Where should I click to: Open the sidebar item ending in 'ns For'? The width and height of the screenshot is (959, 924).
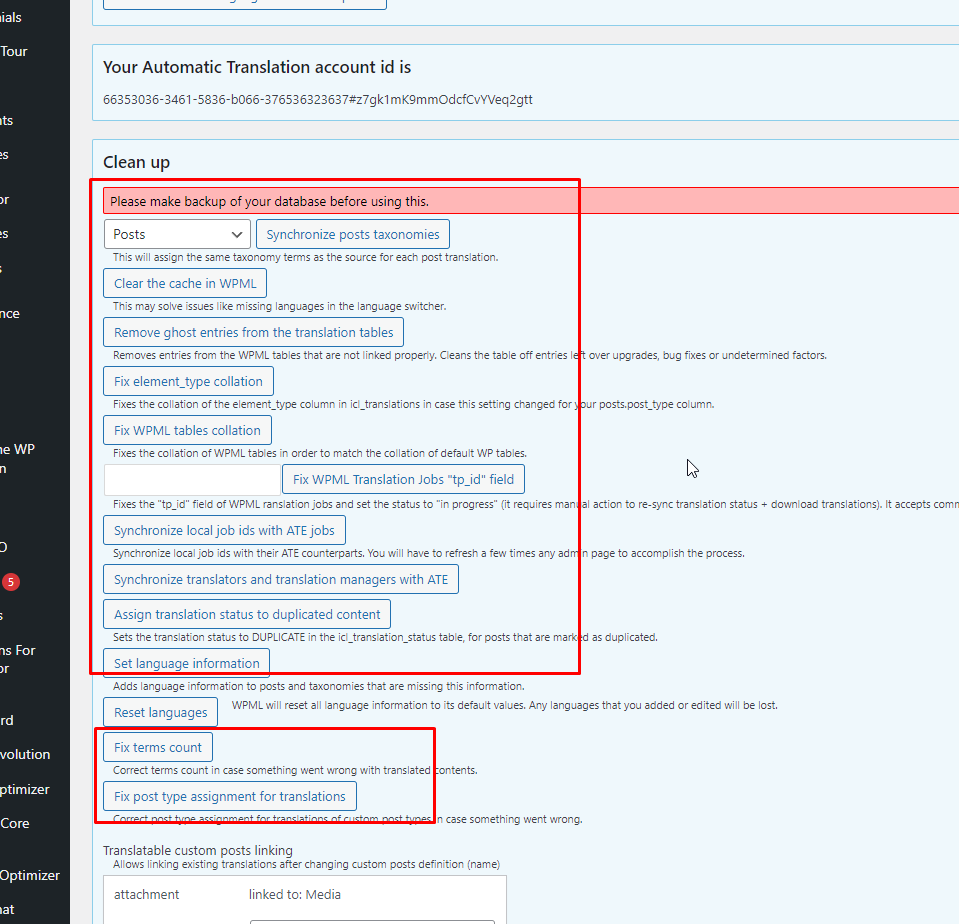[18, 659]
